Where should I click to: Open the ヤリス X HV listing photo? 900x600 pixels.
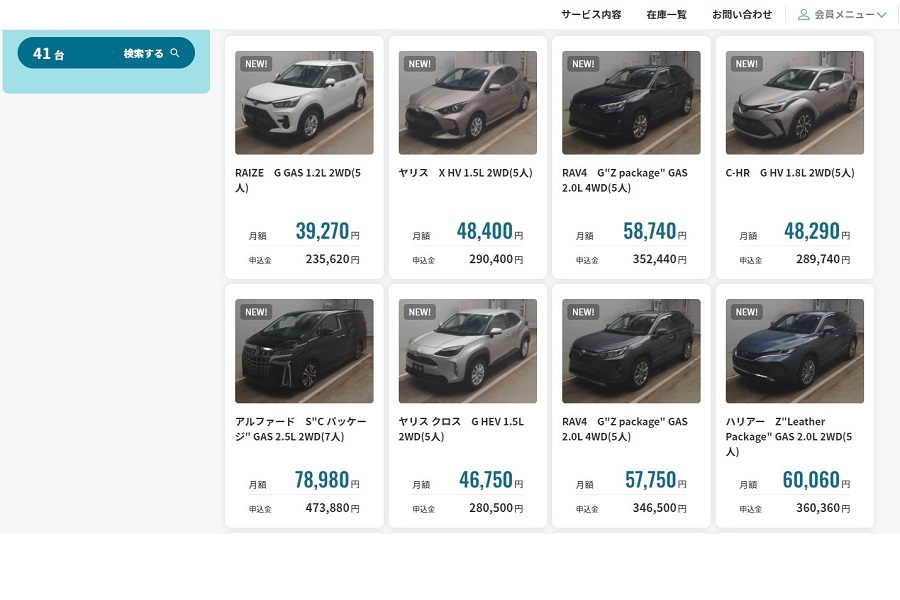(467, 102)
